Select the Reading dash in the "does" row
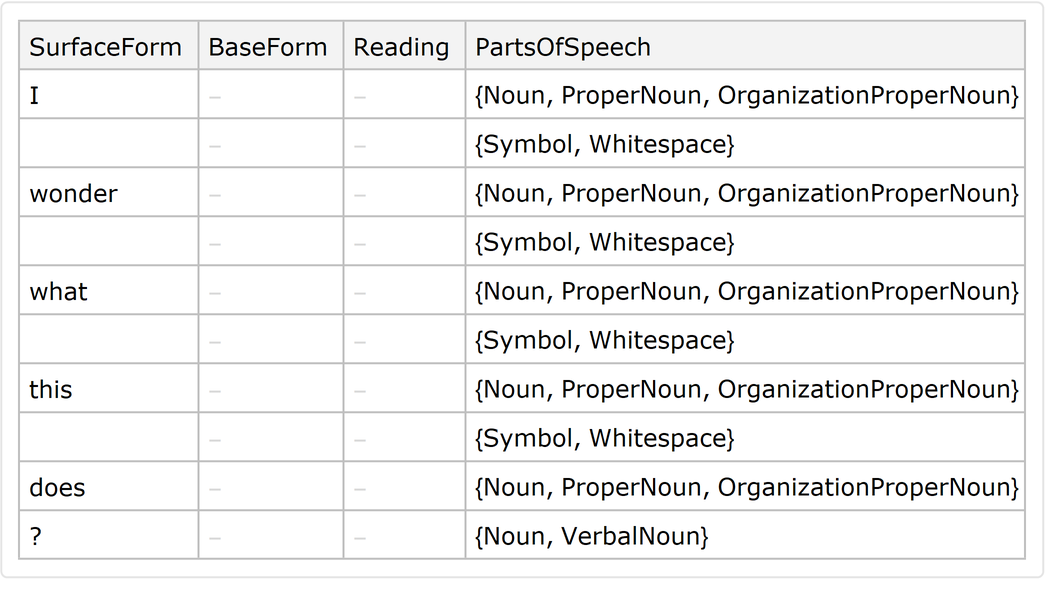 [360, 488]
